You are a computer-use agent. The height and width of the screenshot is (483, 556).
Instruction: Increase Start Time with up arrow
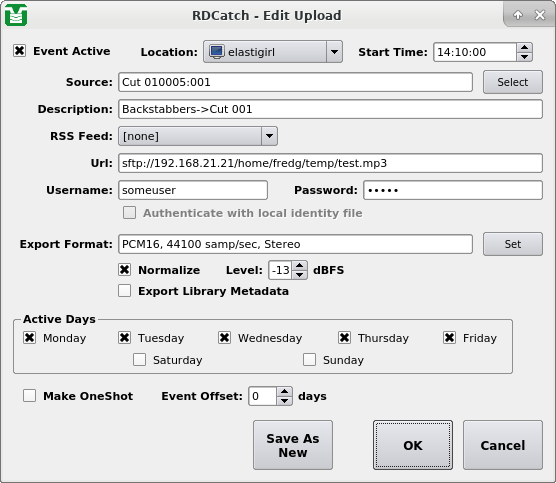[x=524, y=48]
